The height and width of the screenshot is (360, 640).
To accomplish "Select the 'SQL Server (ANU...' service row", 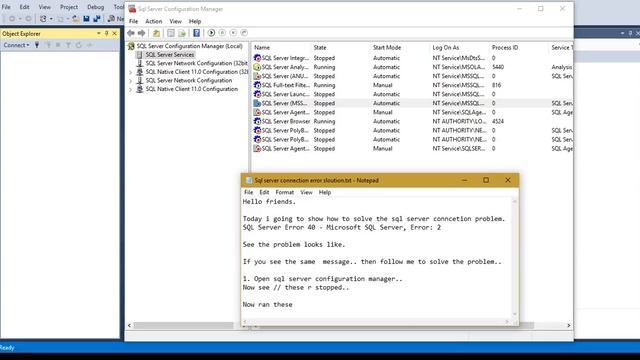I will pos(412,76).
